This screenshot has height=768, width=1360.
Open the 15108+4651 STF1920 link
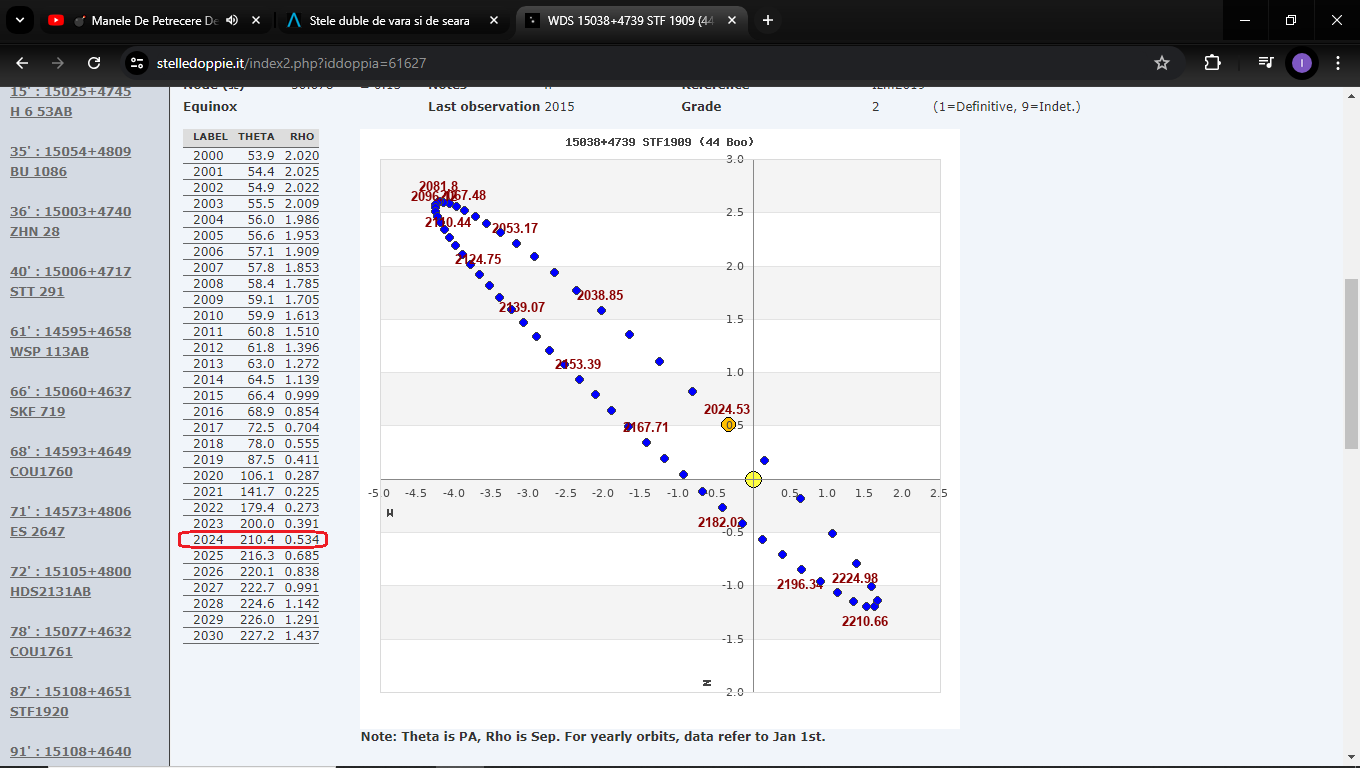pos(70,701)
